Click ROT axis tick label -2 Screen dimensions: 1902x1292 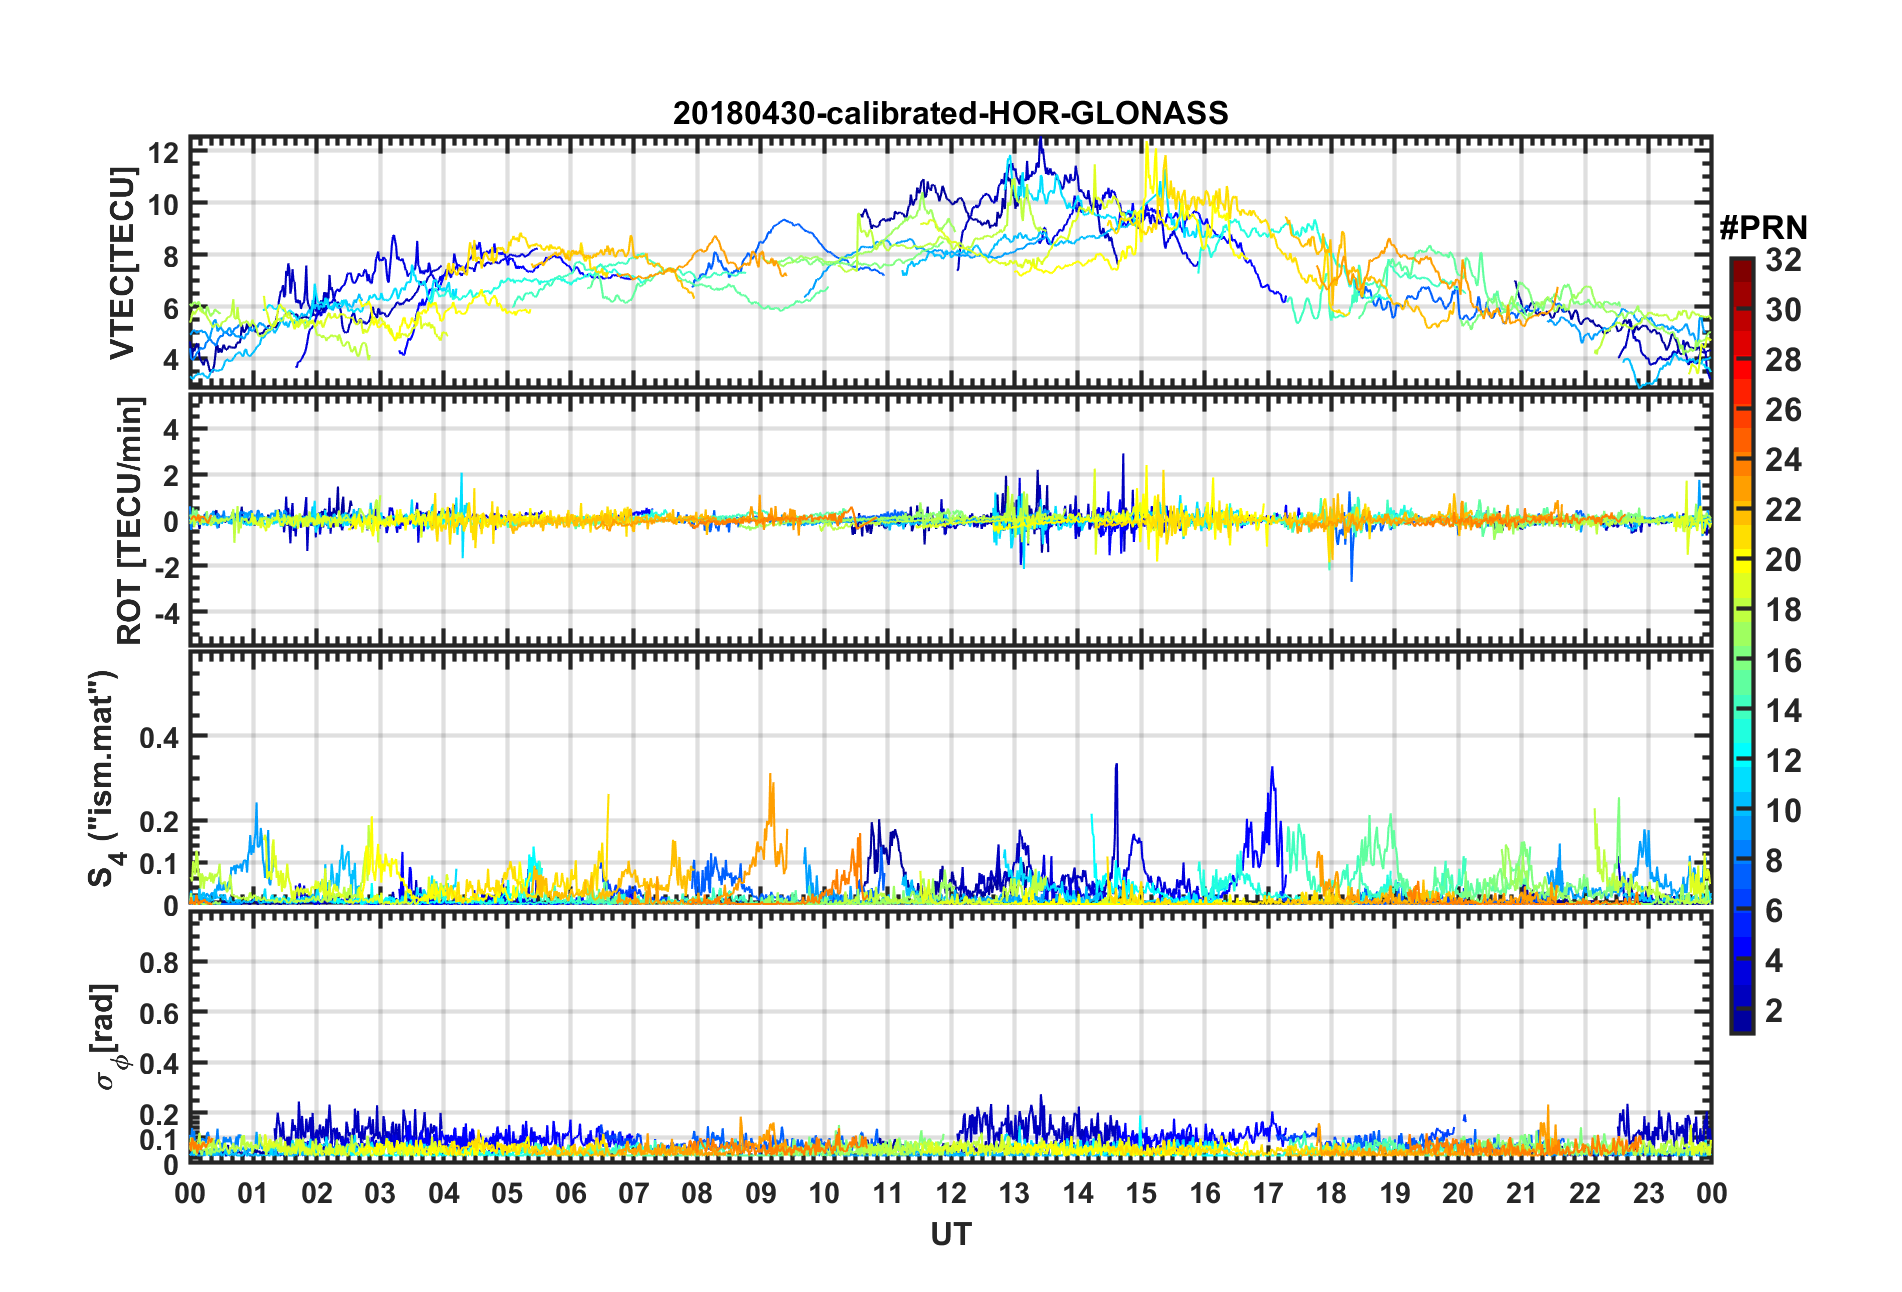168,566
